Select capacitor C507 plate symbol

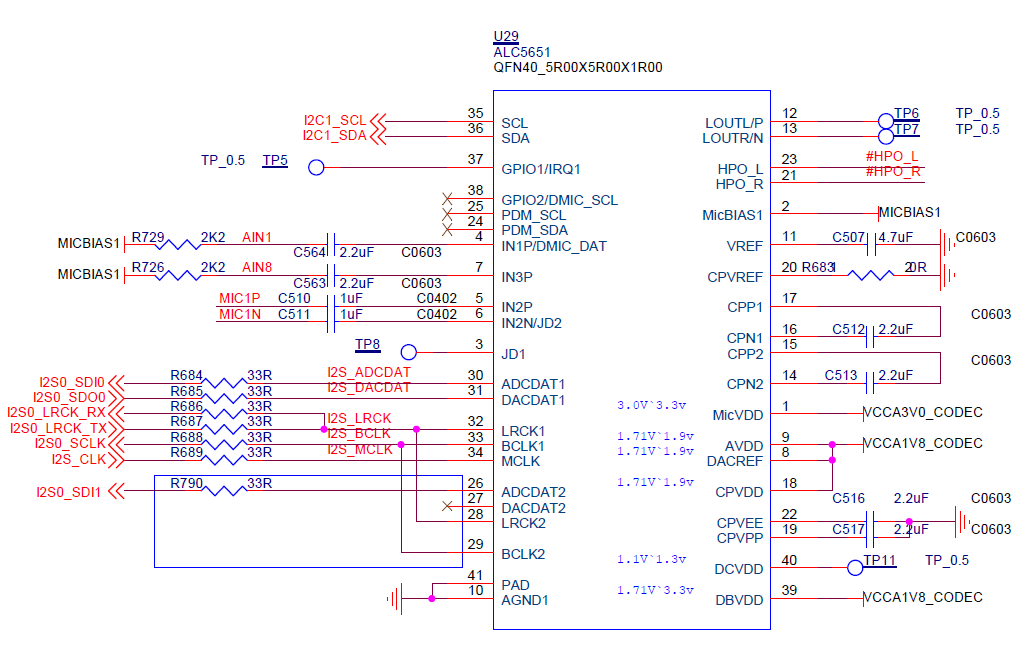[x=871, y=244]
